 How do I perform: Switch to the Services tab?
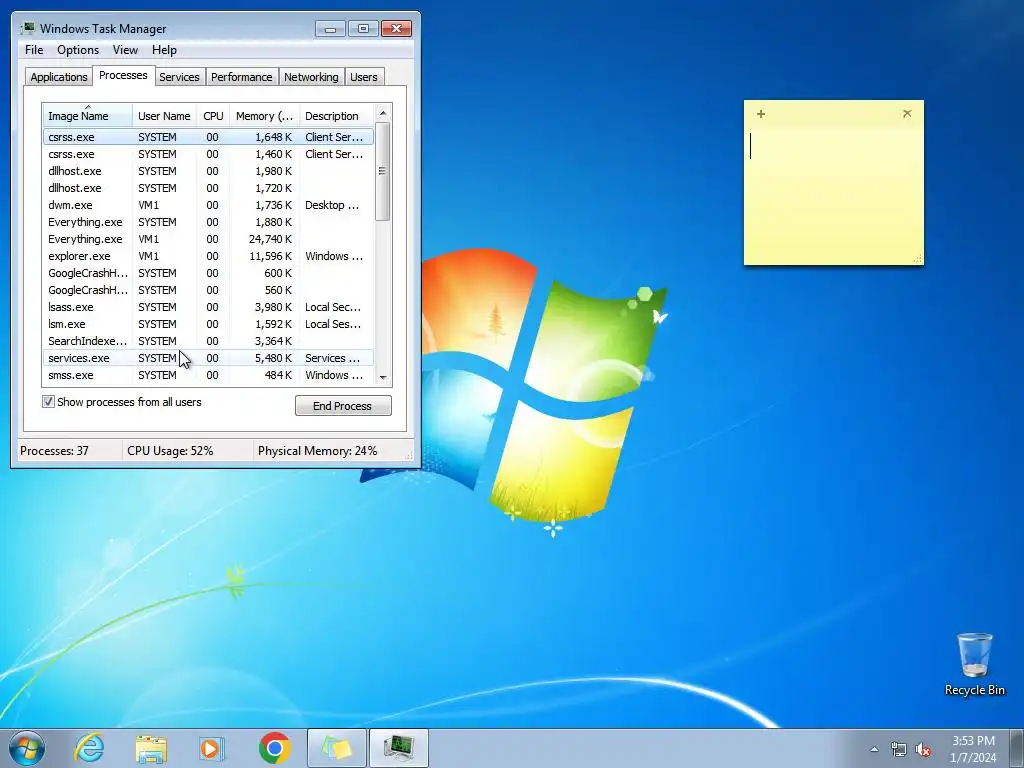pyautogui.click(x=179, y=77)
